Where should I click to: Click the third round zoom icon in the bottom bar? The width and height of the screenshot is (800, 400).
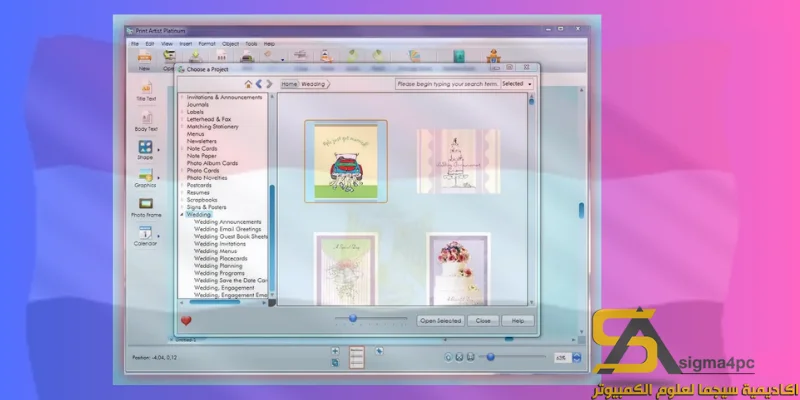pyautogui.click(x=470, y=357)
